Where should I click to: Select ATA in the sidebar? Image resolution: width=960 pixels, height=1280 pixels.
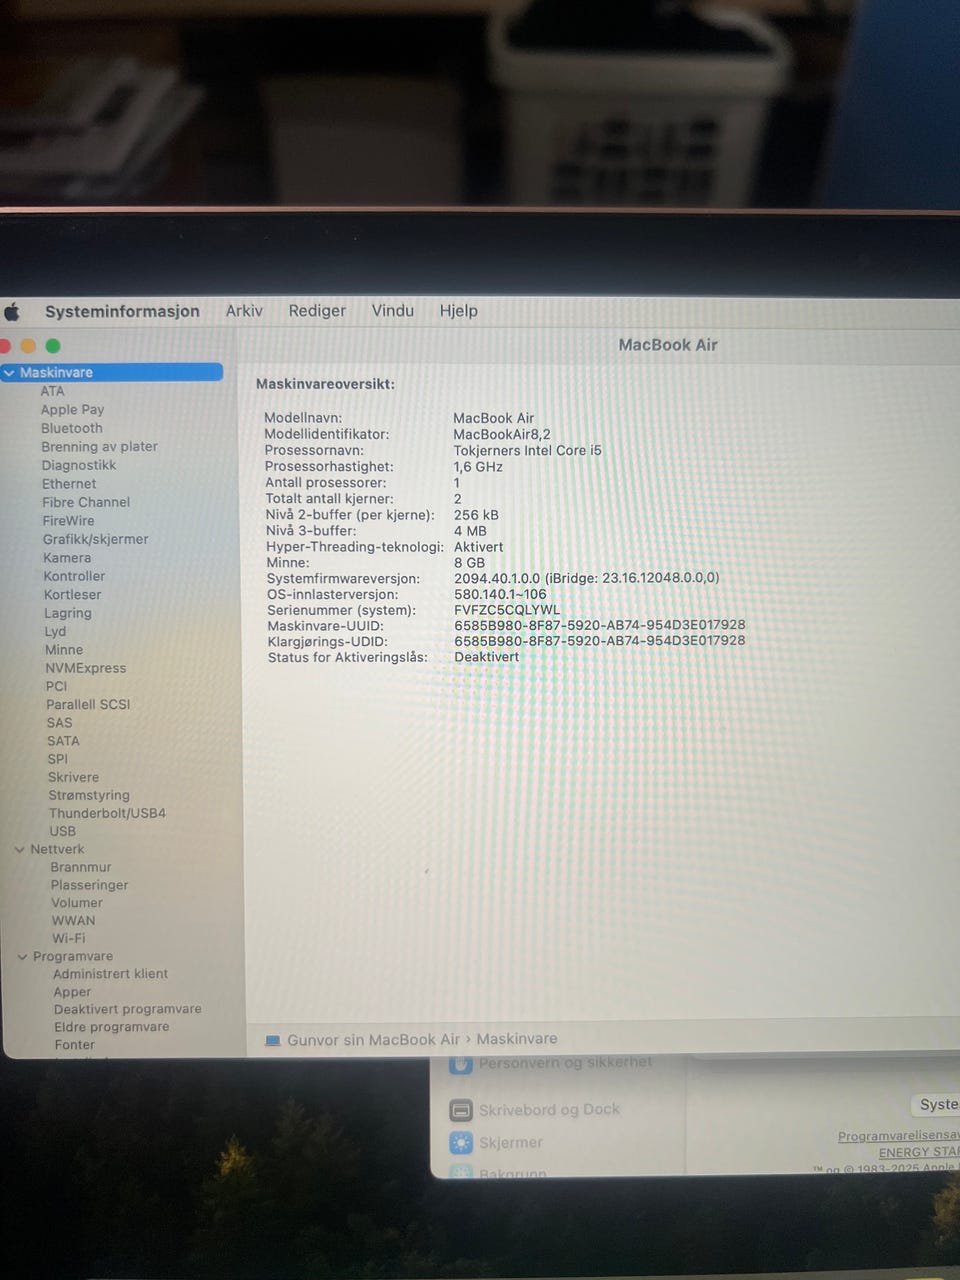[x=52, y=391]
